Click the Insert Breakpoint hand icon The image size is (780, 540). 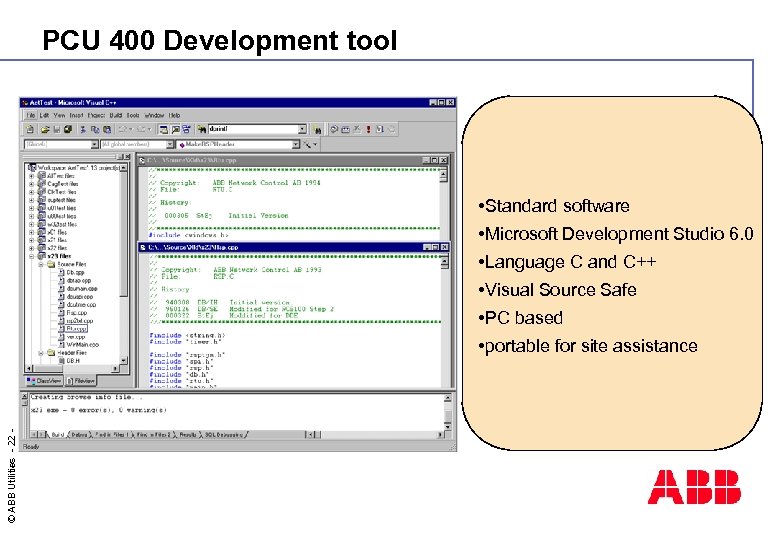pos(391,130)
